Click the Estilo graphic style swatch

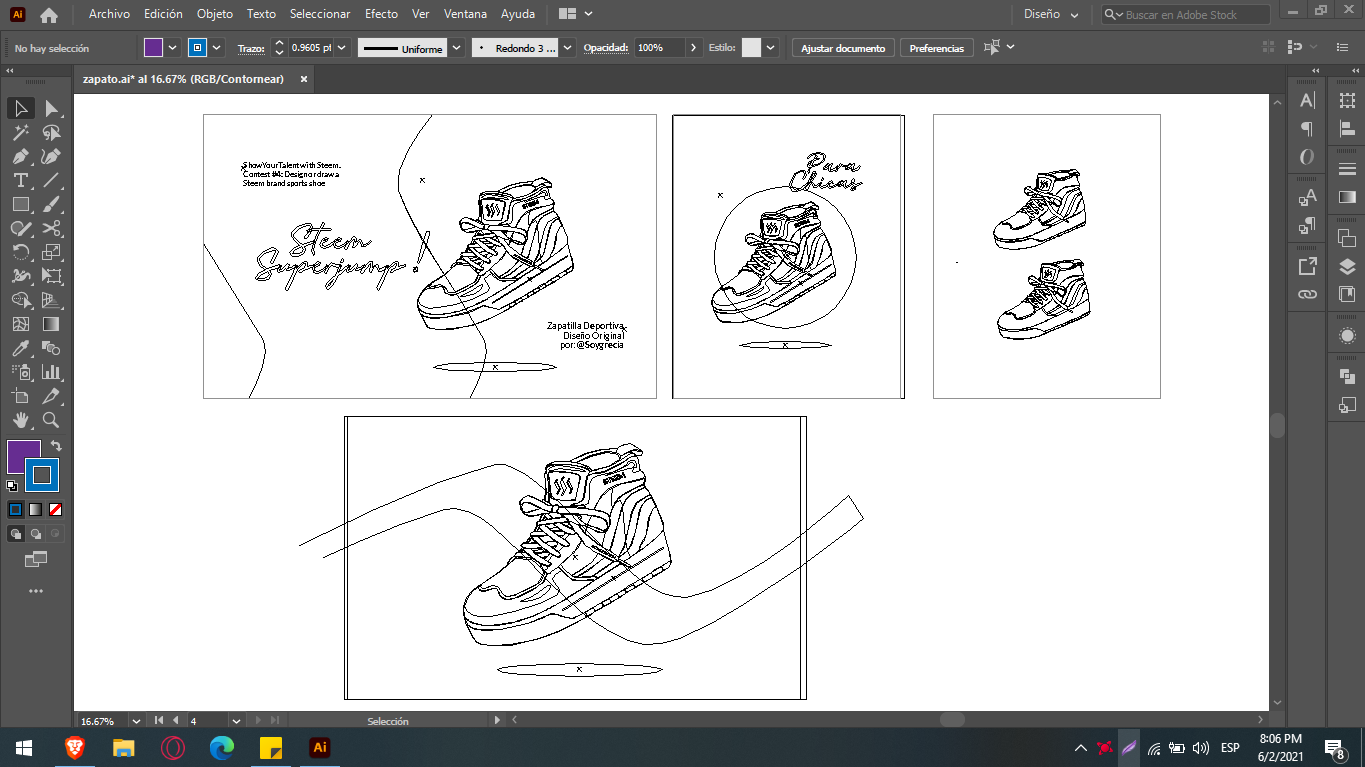tap(751, 48)
